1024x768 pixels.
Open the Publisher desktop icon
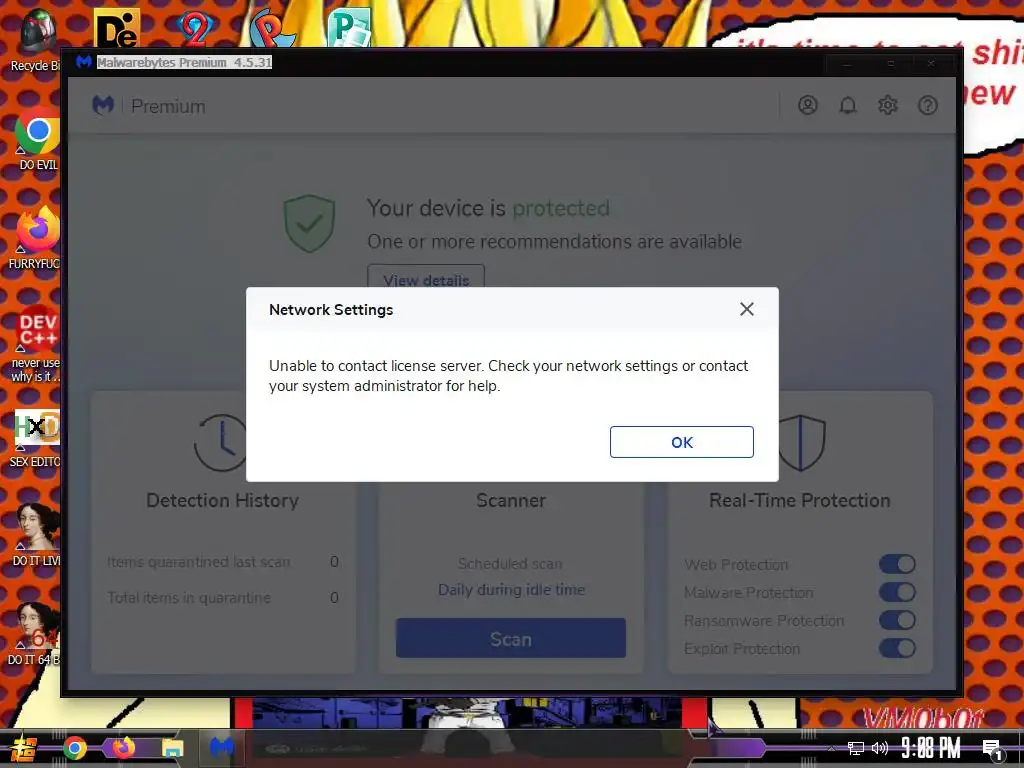[x=349, y=27]
